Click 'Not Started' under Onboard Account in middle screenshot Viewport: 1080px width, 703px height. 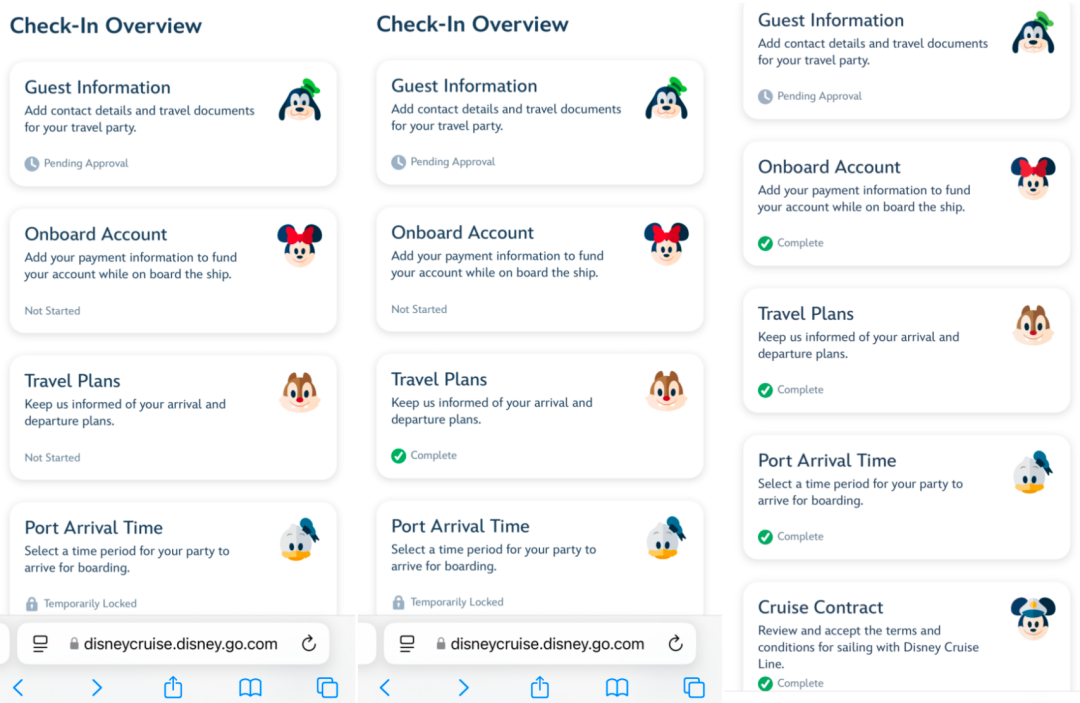pos(419,310)
